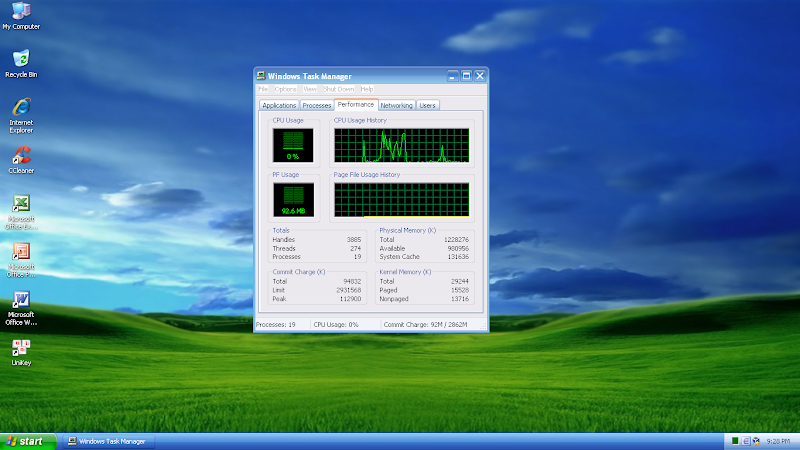This screenshot has height=450, width=800.
Task: Click the 'Kernel Memory (K)' group label
Action: click(x=405, y=272)
